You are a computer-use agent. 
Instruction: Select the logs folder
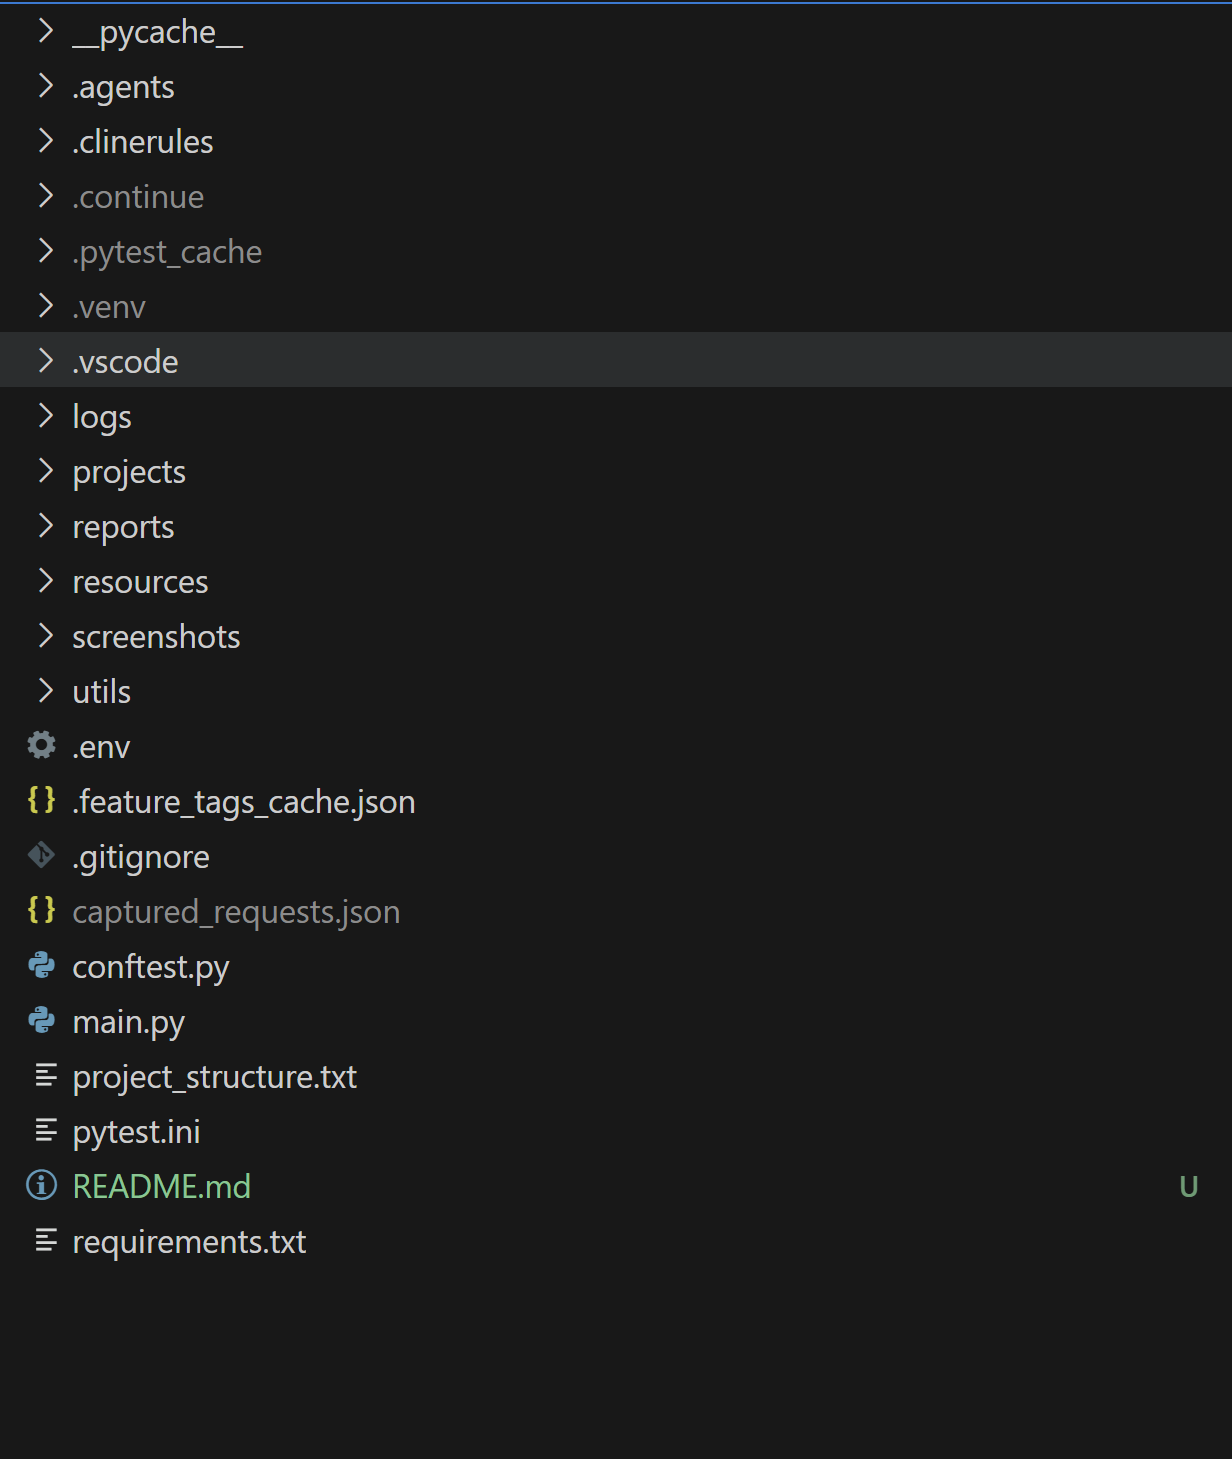pyautogui.click(x=102, y=417)
